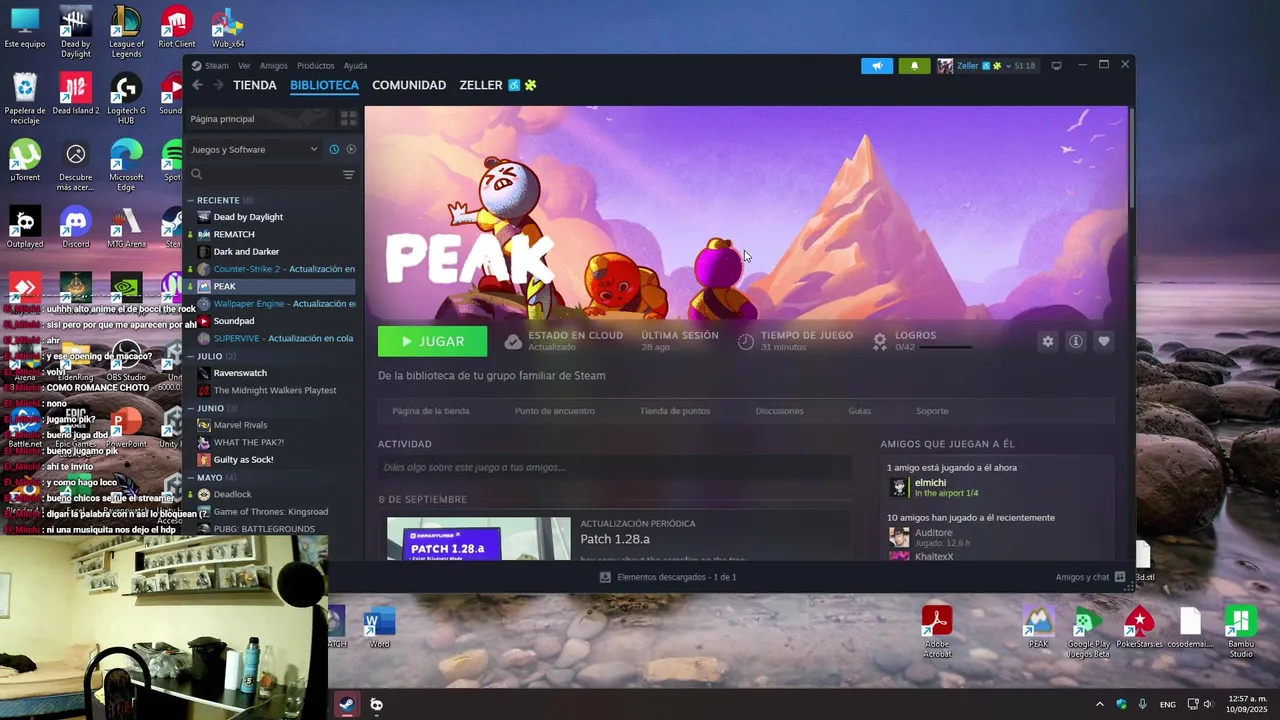Select Ravenswatch in library list
The width and height of the screenshot is (1280, 720).
(240, 373)
